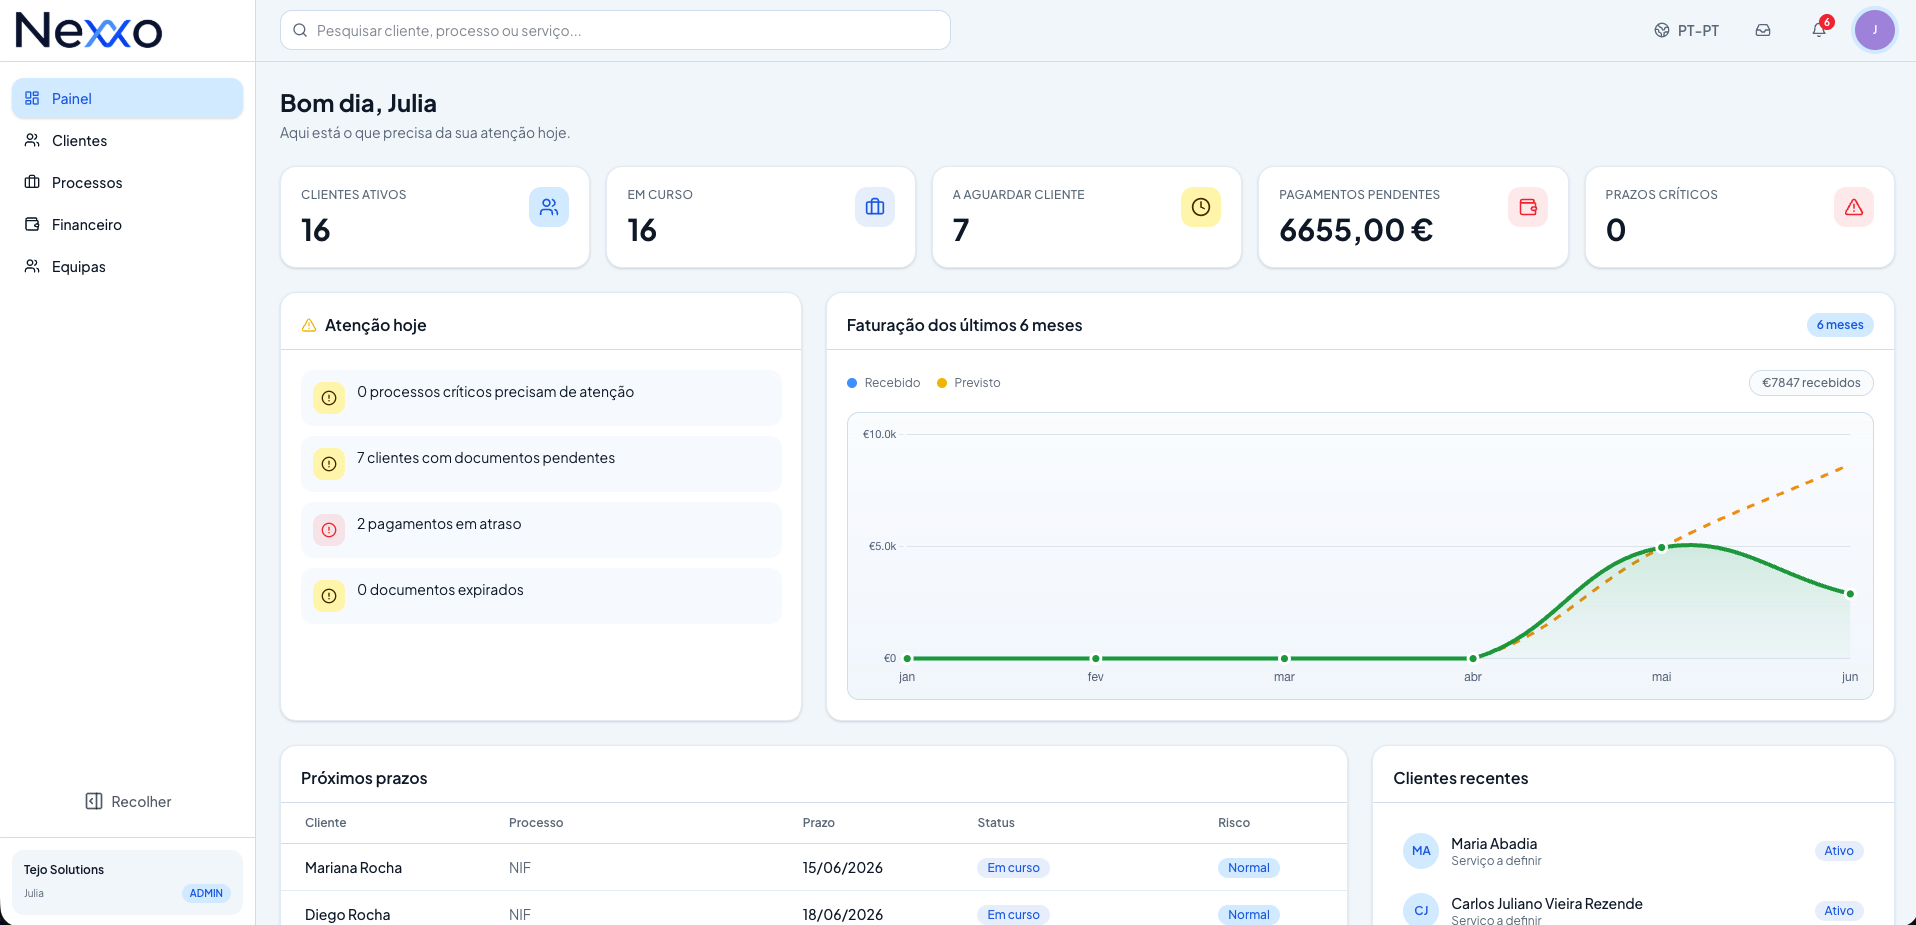Click the CJ avatar for Carlos Juliano
This screenshot has width=1916, height=925.
pyautogui.click(x=1421, y=910)
